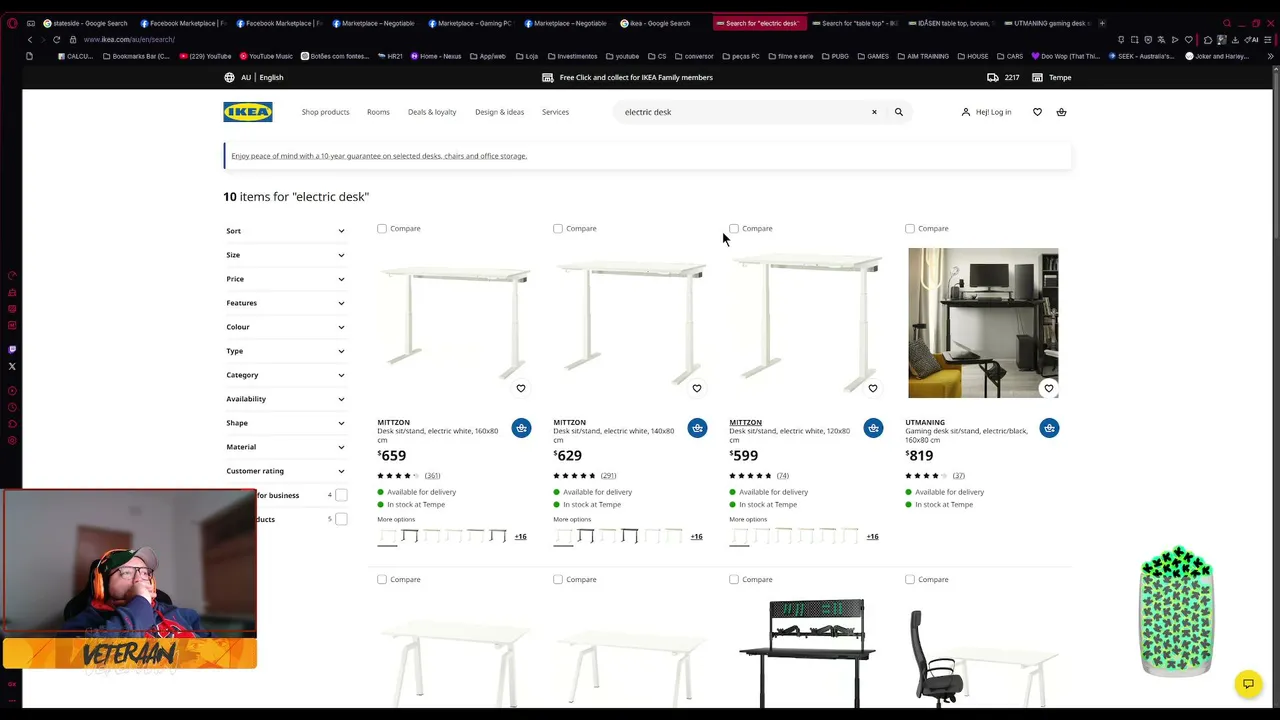Viewport: 1280px width, 720px height.
Task: Add the $629 MITTZON desk to cart
Action: point(697,428)
